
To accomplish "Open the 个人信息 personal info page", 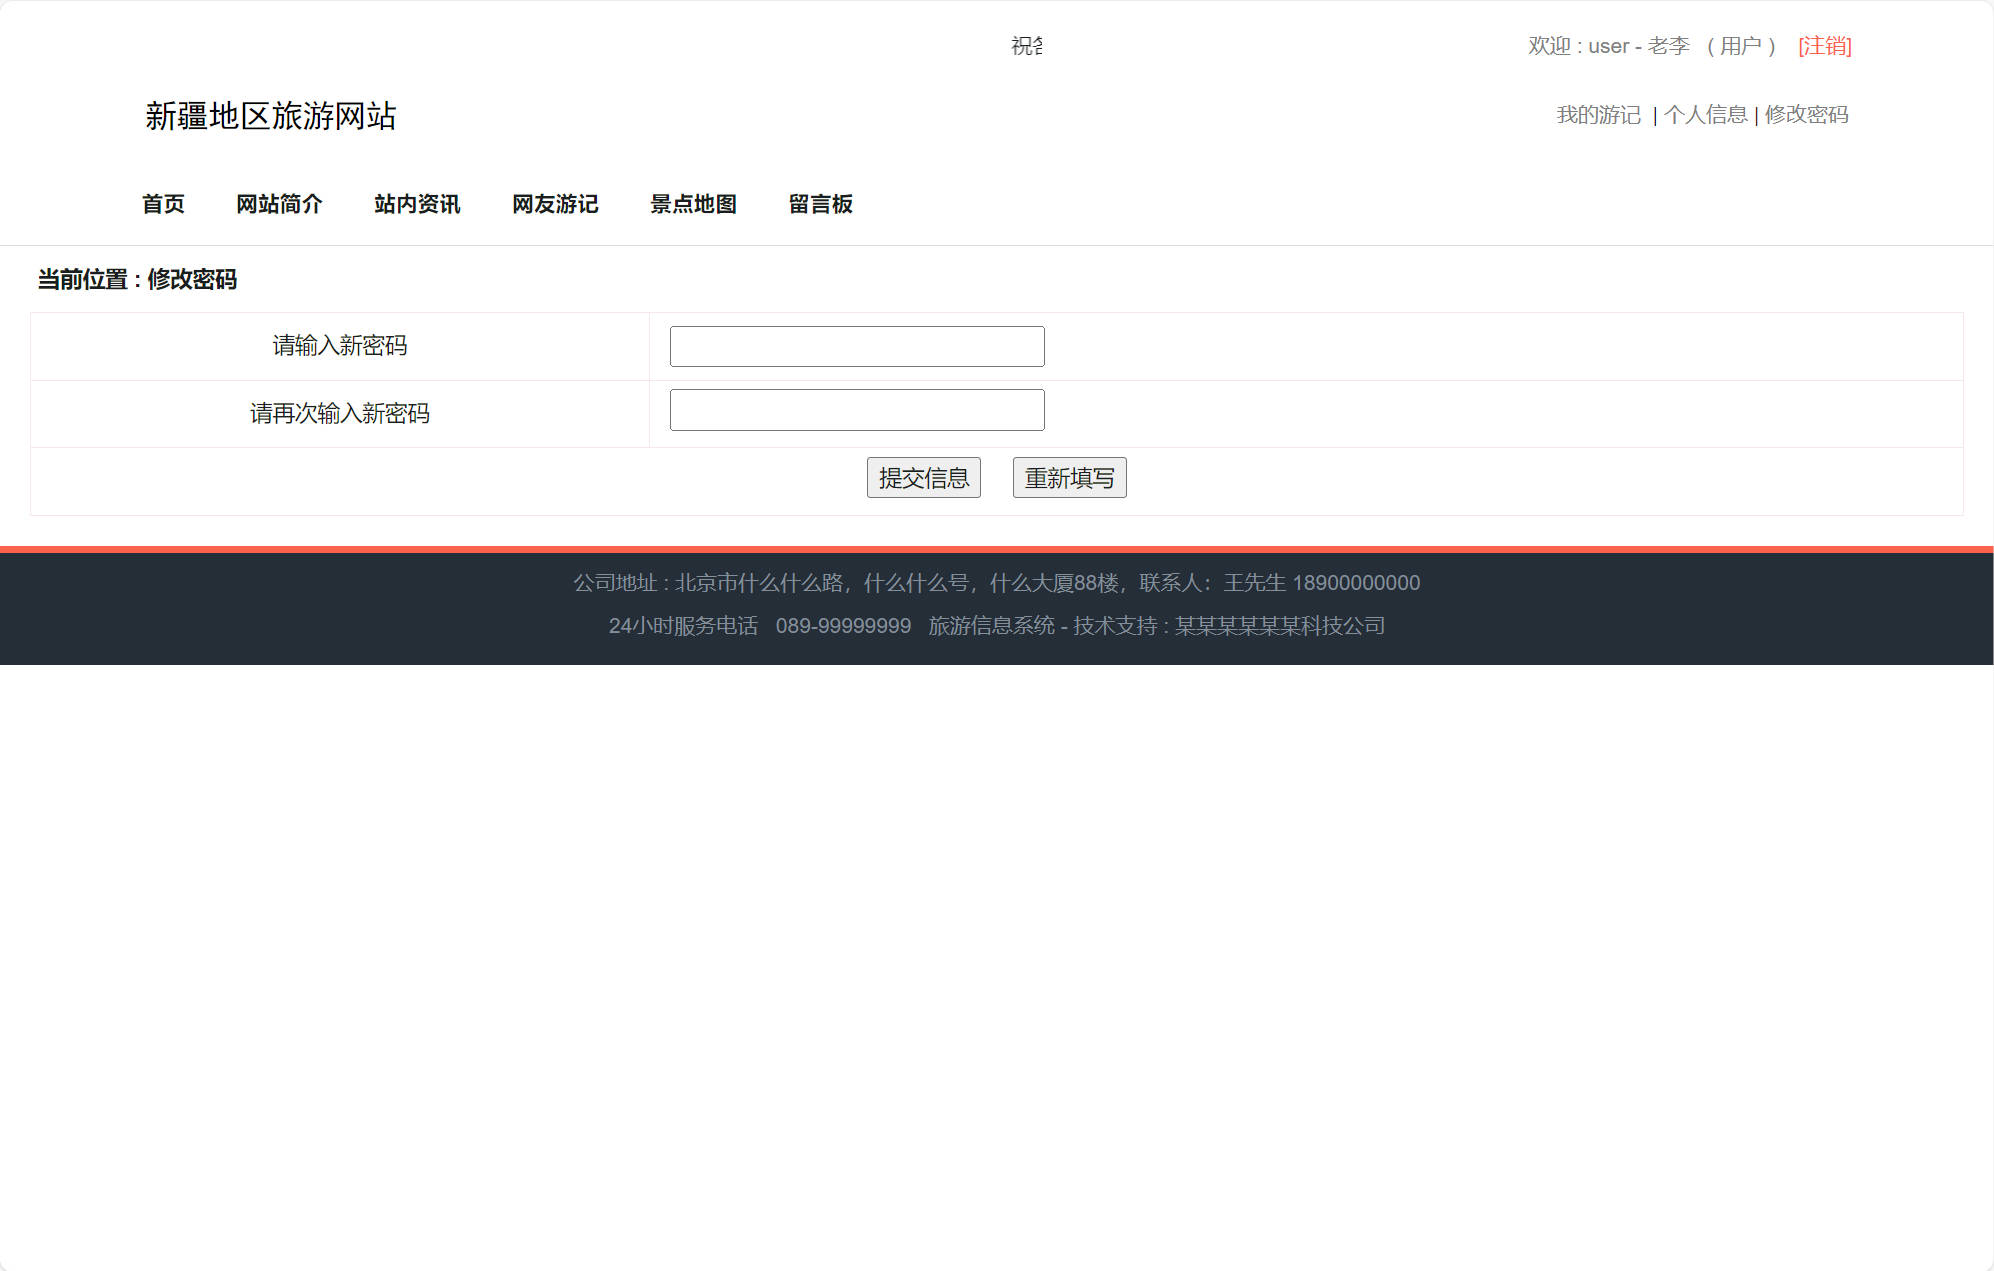I will [1705, 115].
